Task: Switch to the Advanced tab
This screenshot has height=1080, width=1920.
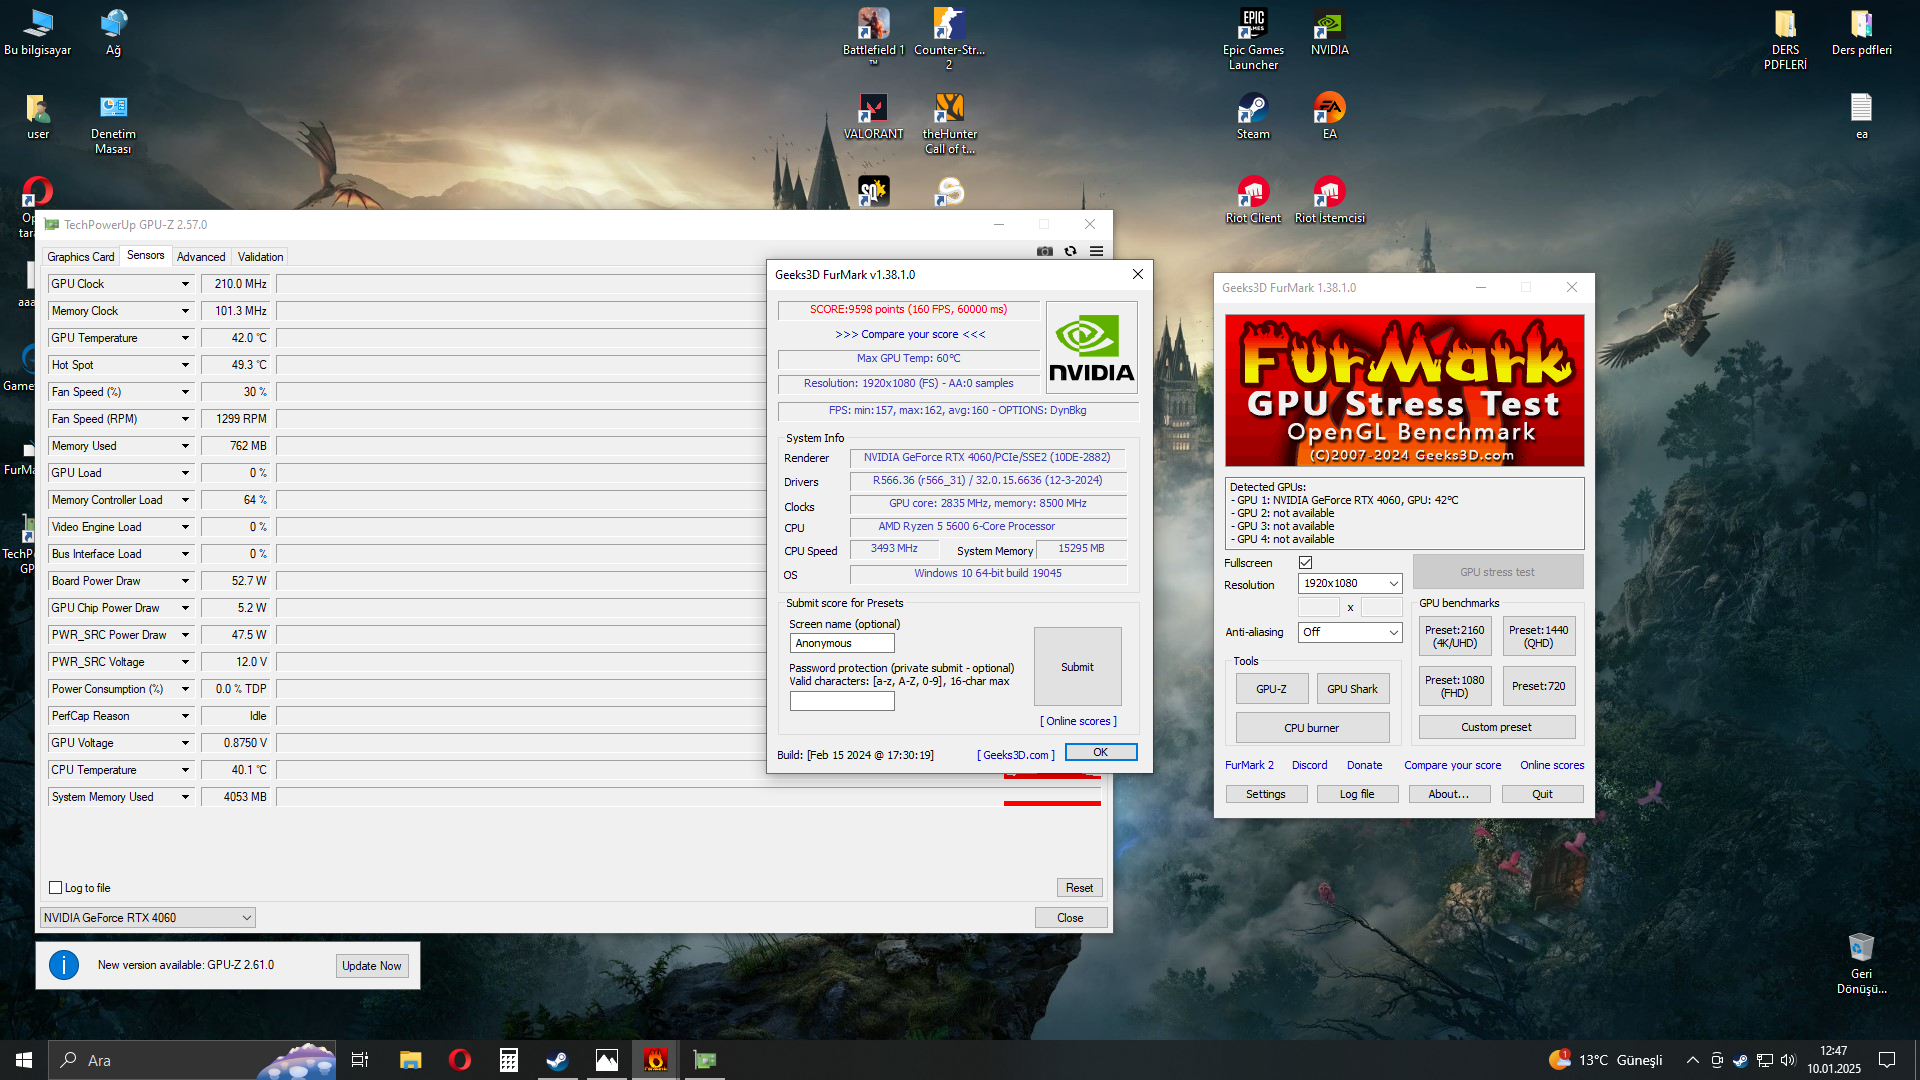Action: click(x=201, y=257)
